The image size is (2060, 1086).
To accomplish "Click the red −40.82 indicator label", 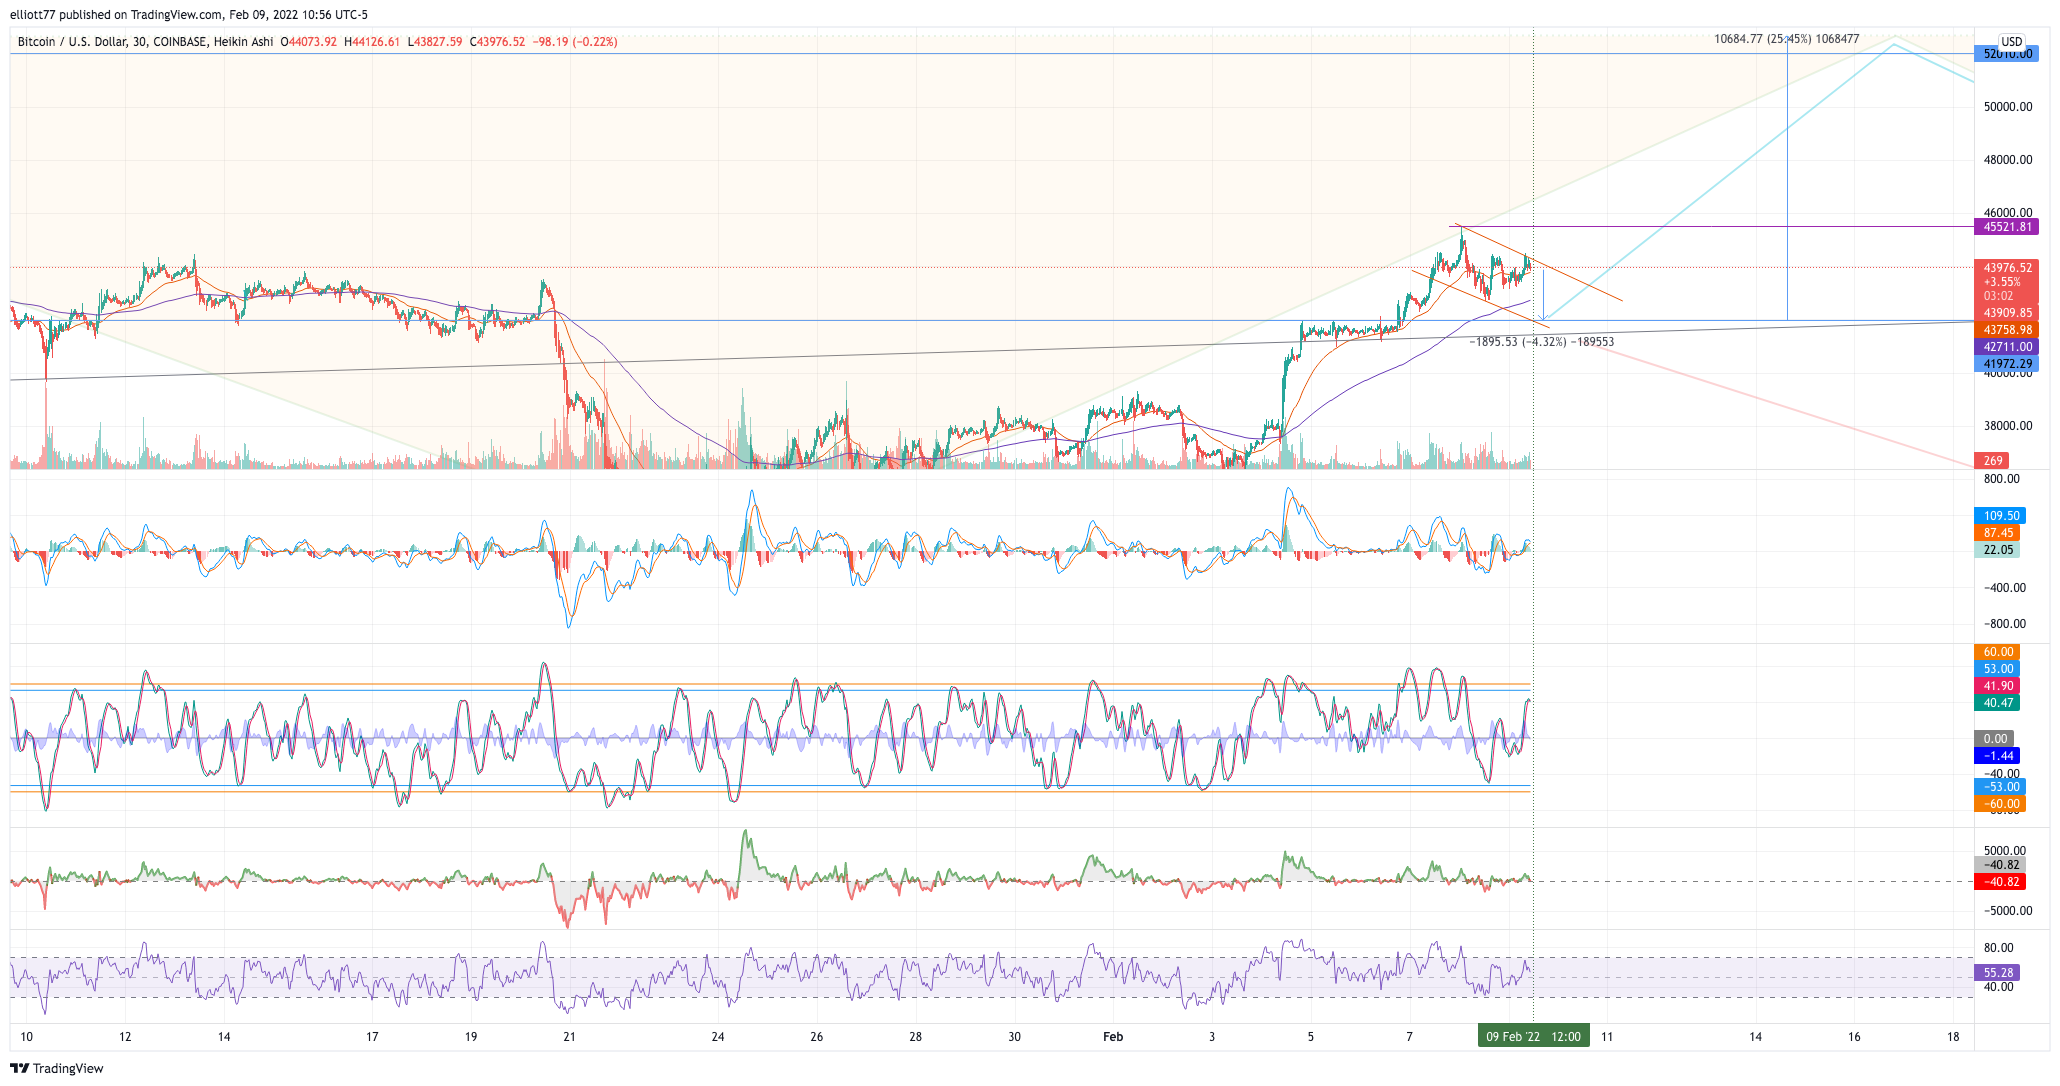I will click(2000, 882).
